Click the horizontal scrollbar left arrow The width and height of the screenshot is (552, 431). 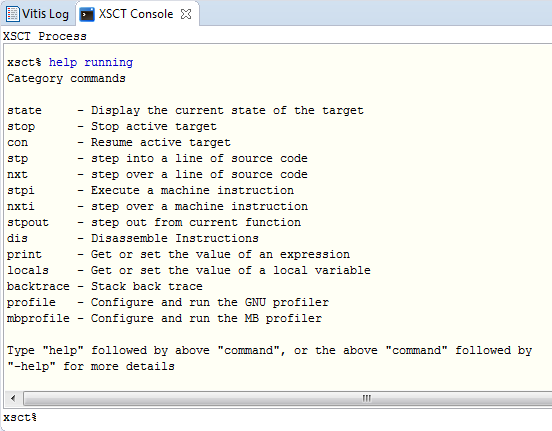13,398
